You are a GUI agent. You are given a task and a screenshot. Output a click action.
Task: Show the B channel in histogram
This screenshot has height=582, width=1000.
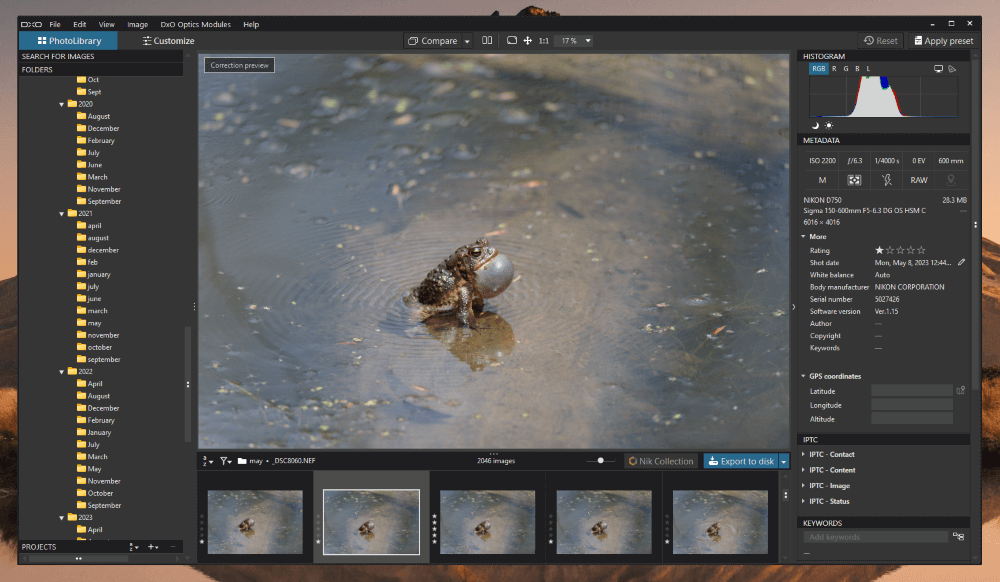click(857, 69)
